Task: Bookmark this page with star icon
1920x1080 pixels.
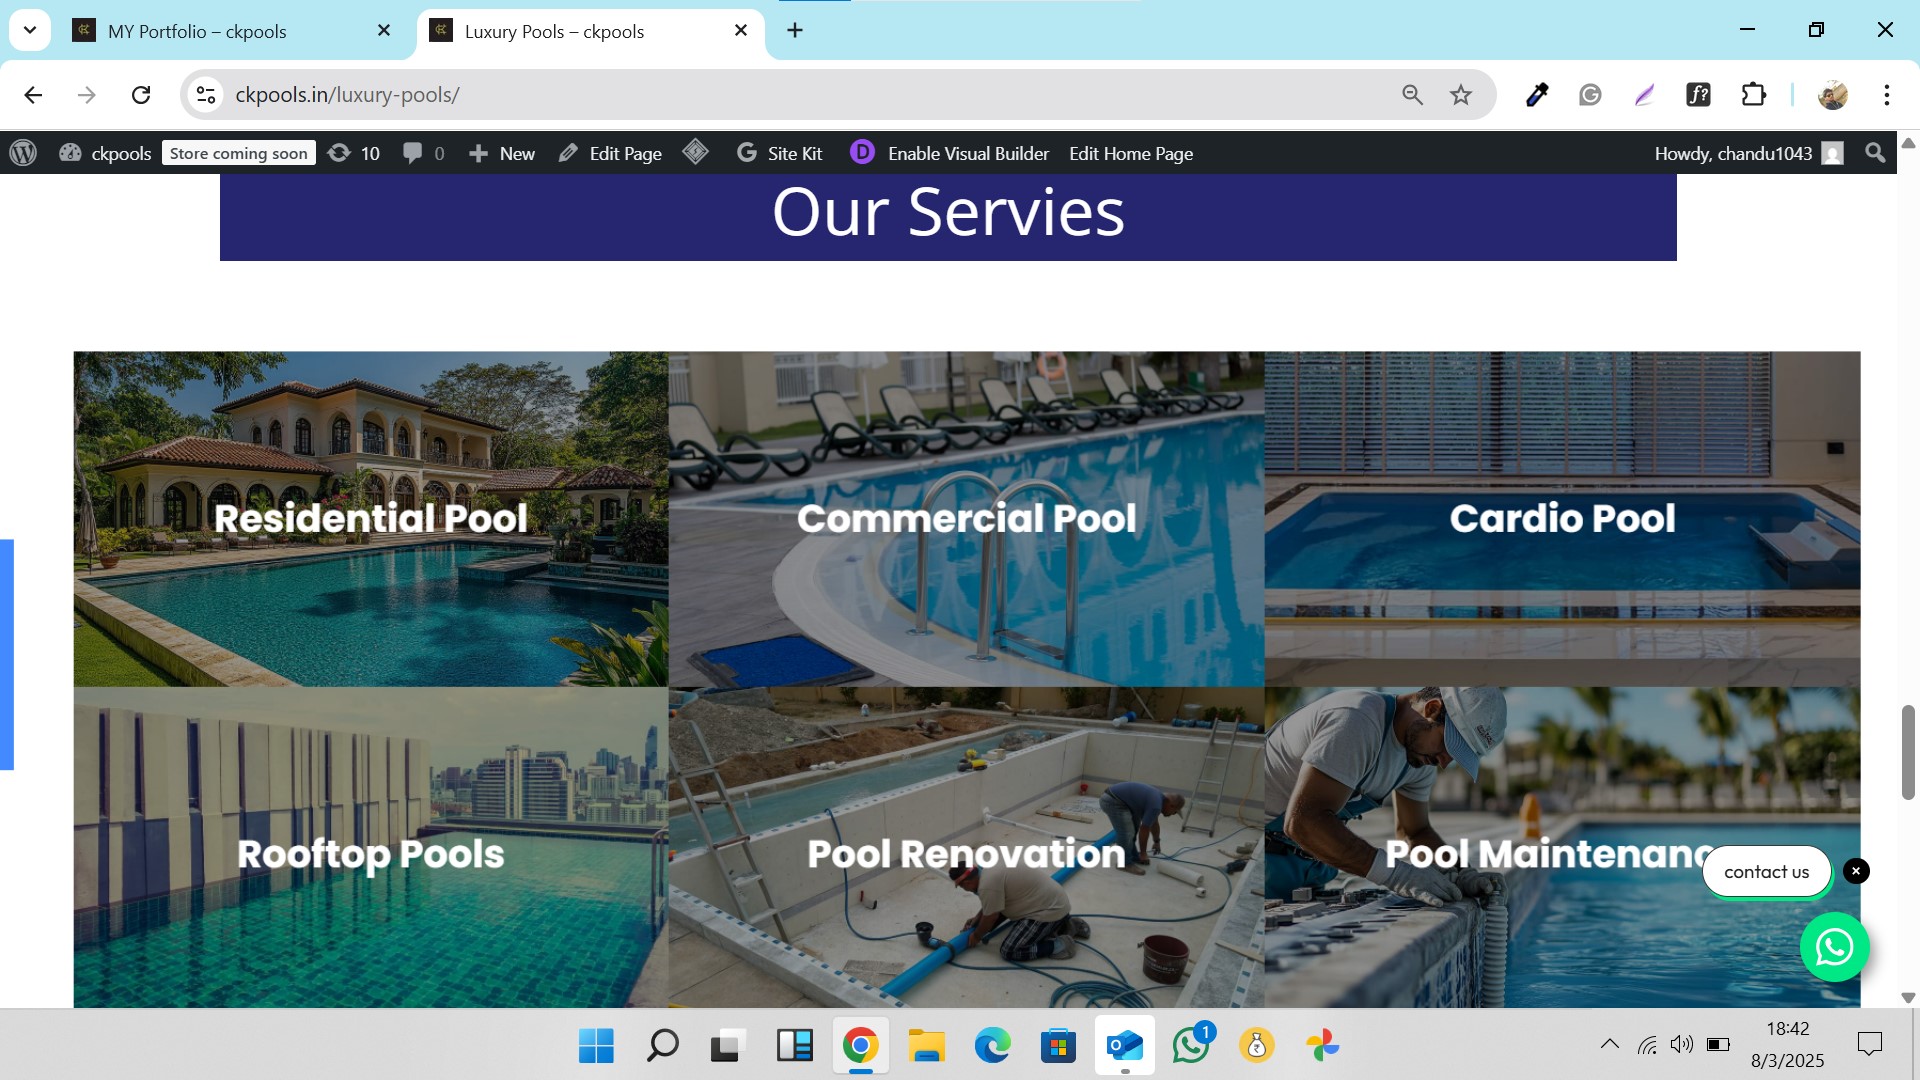Action: pyautogui.click(x=1461, y=95)
